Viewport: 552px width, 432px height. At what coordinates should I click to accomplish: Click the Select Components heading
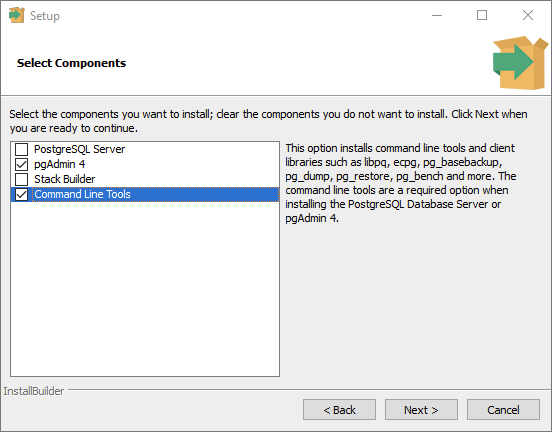click(71, 63)
